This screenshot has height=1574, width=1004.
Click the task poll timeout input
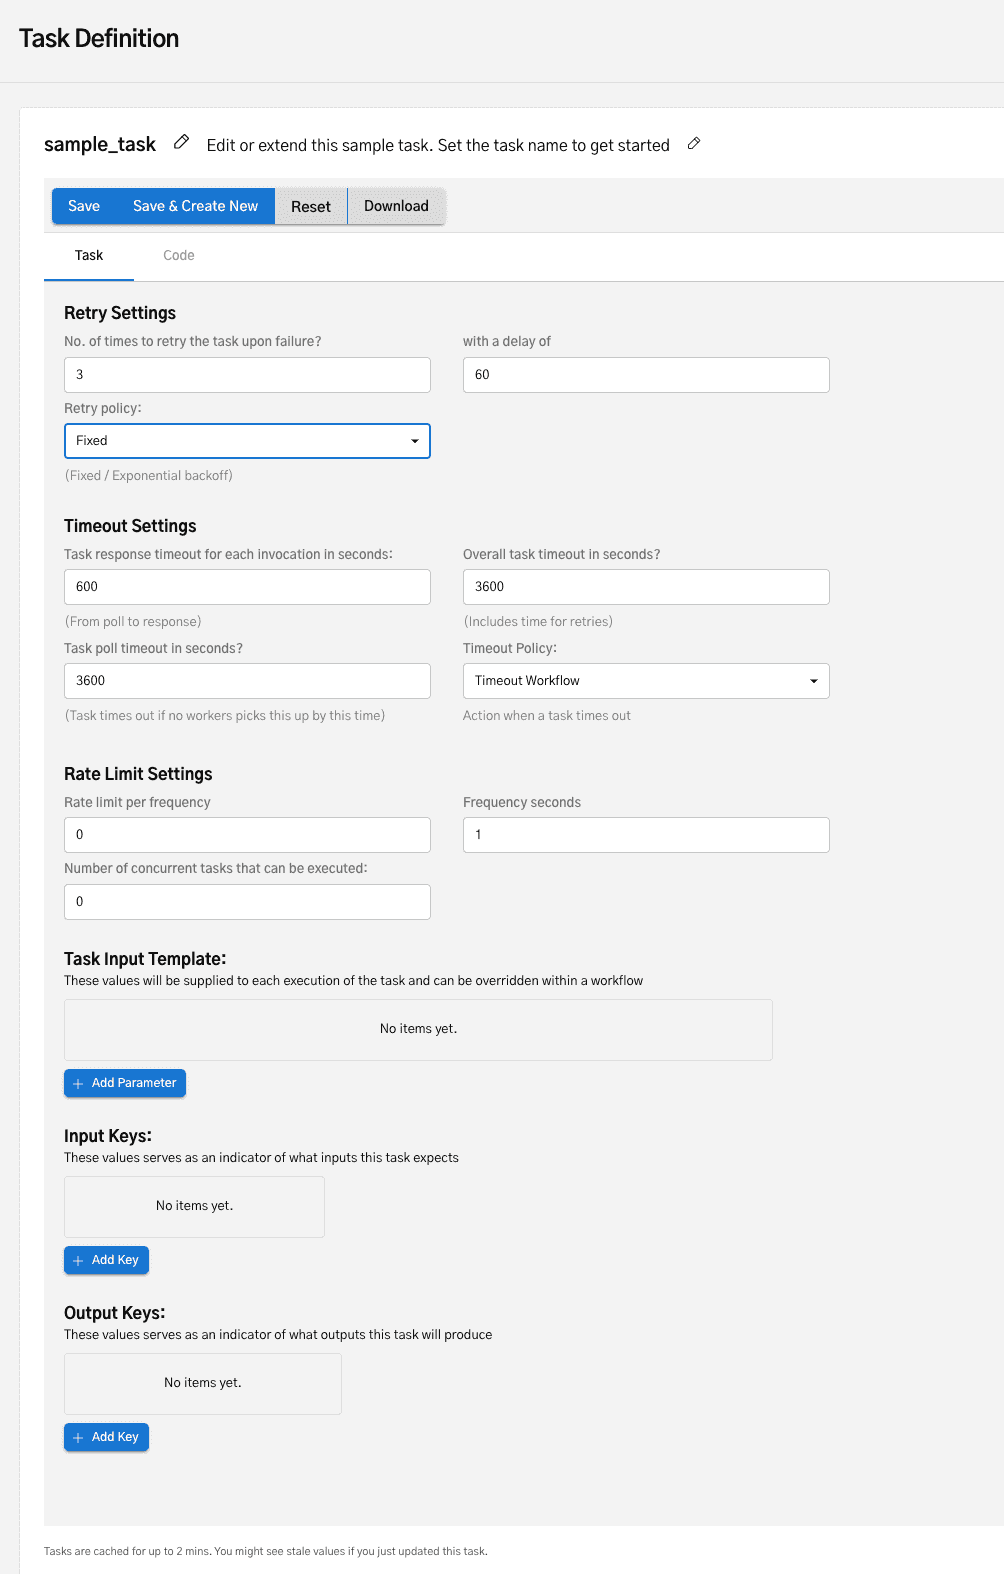click(247, 681)
